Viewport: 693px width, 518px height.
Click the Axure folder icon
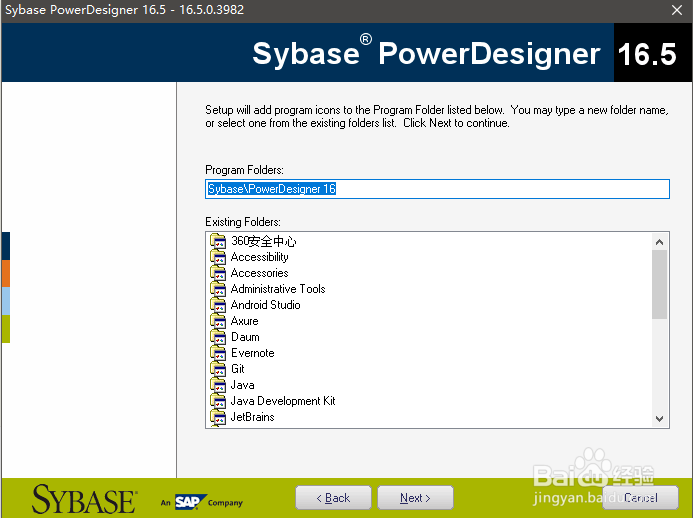pyautogui.click(x=218, y=321)
